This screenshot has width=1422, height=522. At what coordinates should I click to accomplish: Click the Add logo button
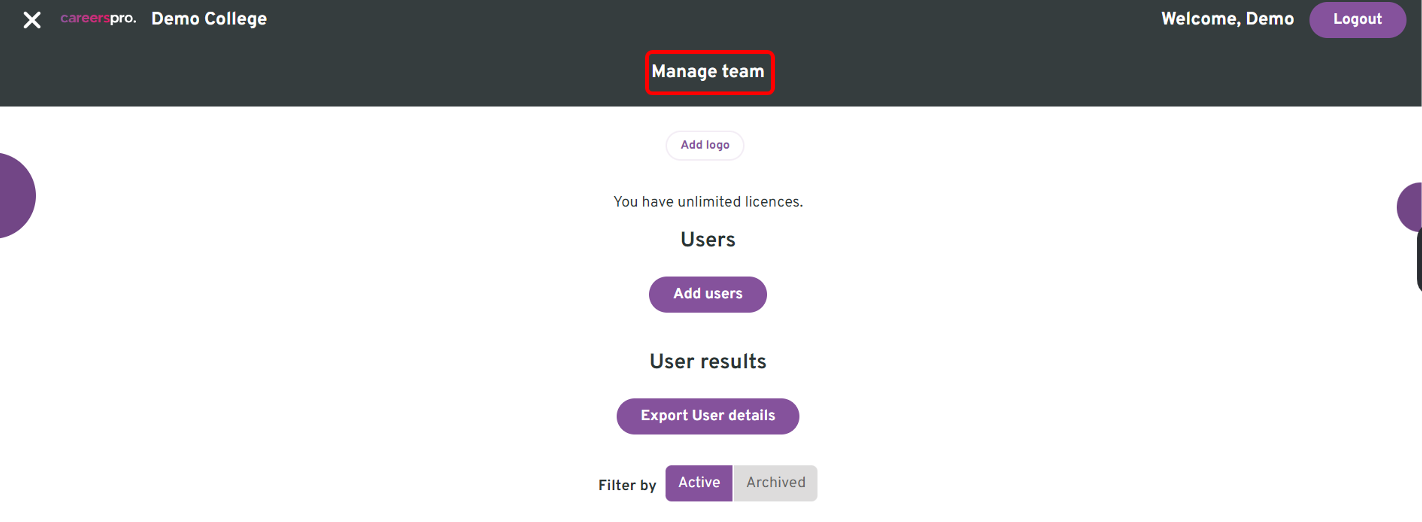click(705, 145)
